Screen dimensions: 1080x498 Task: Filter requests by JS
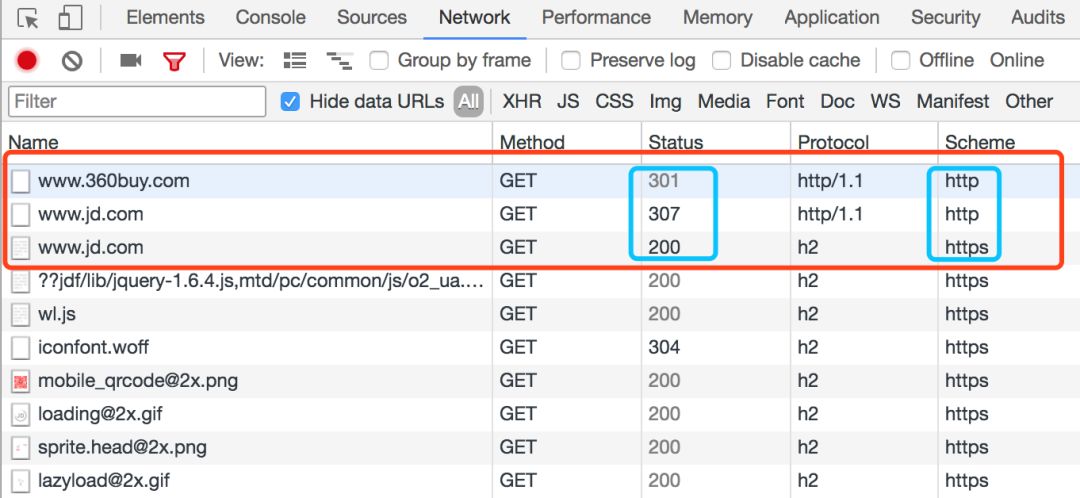pos(568,102)
